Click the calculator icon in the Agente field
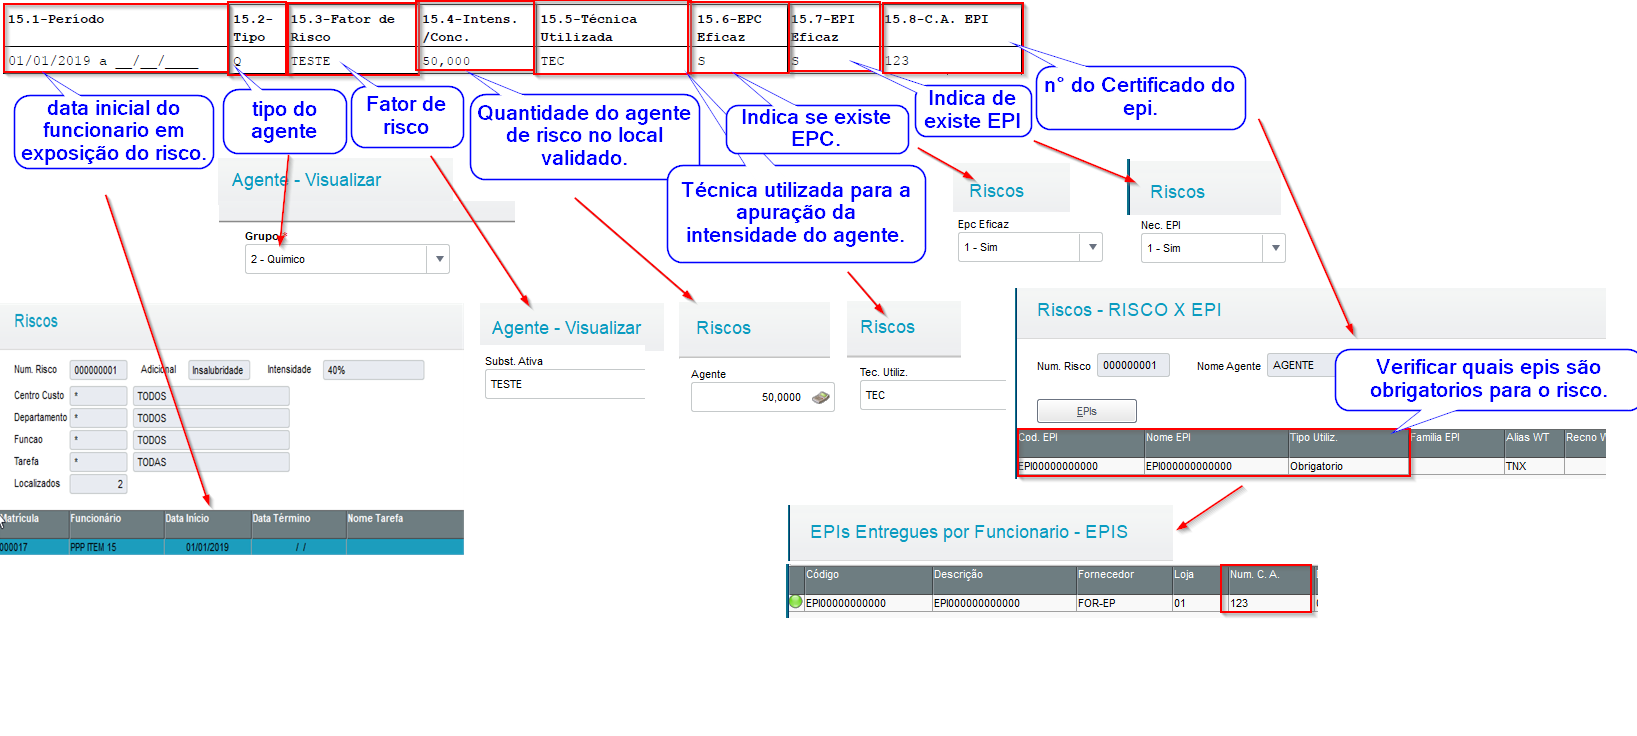Viewport: 1637px width, 736px height. click(x=820, y=397)
